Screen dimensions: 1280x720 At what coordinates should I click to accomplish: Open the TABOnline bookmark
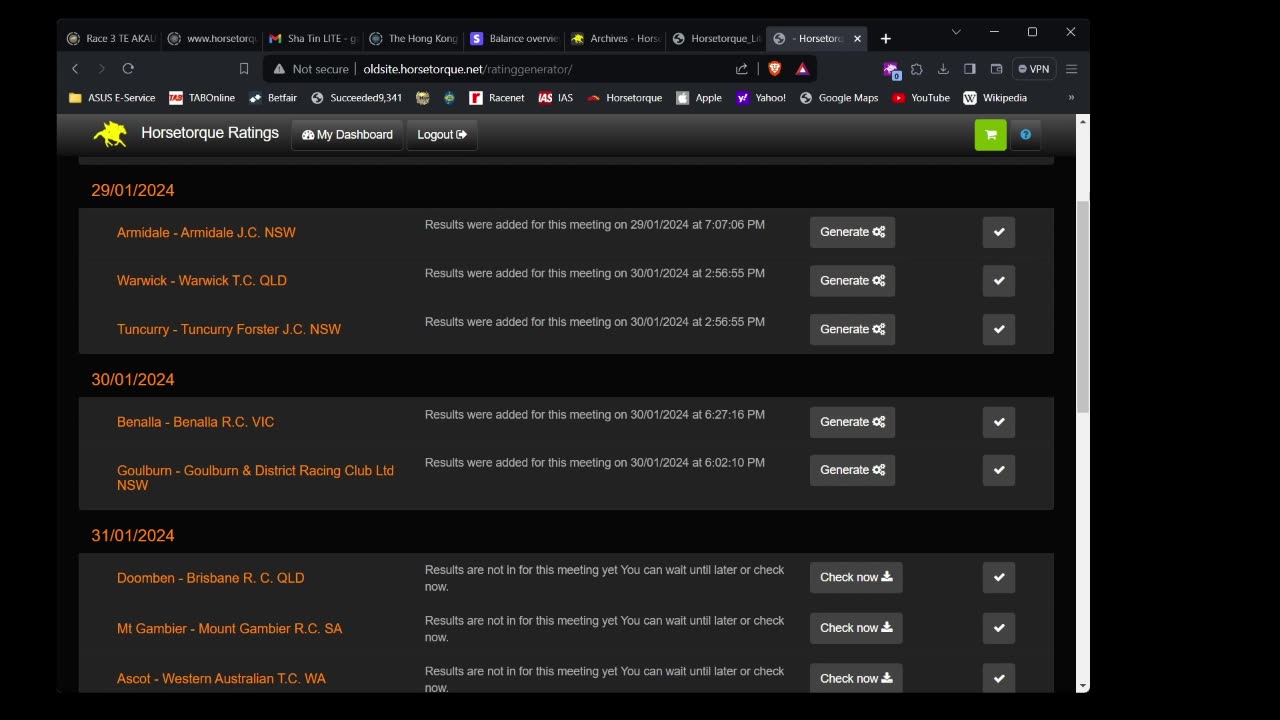(201, 98)
